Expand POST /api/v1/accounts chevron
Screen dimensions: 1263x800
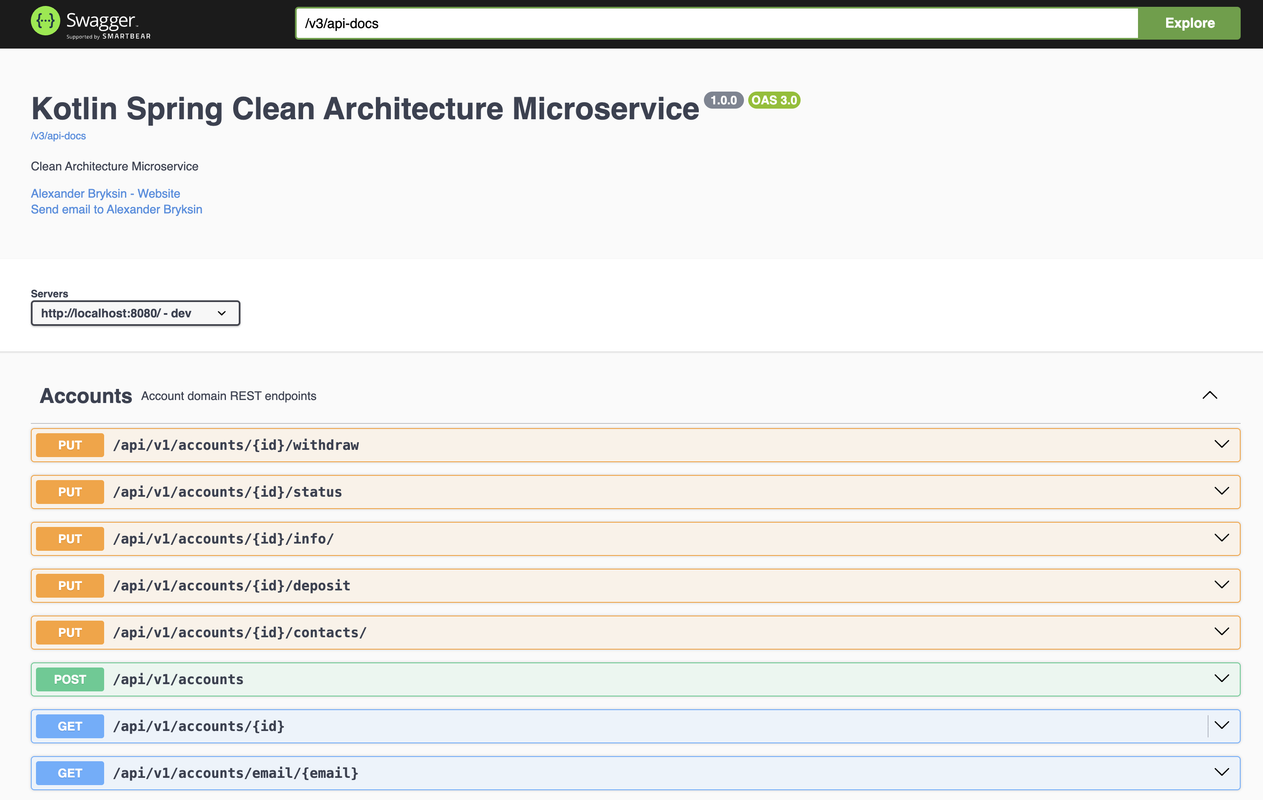pos(1221,679)
